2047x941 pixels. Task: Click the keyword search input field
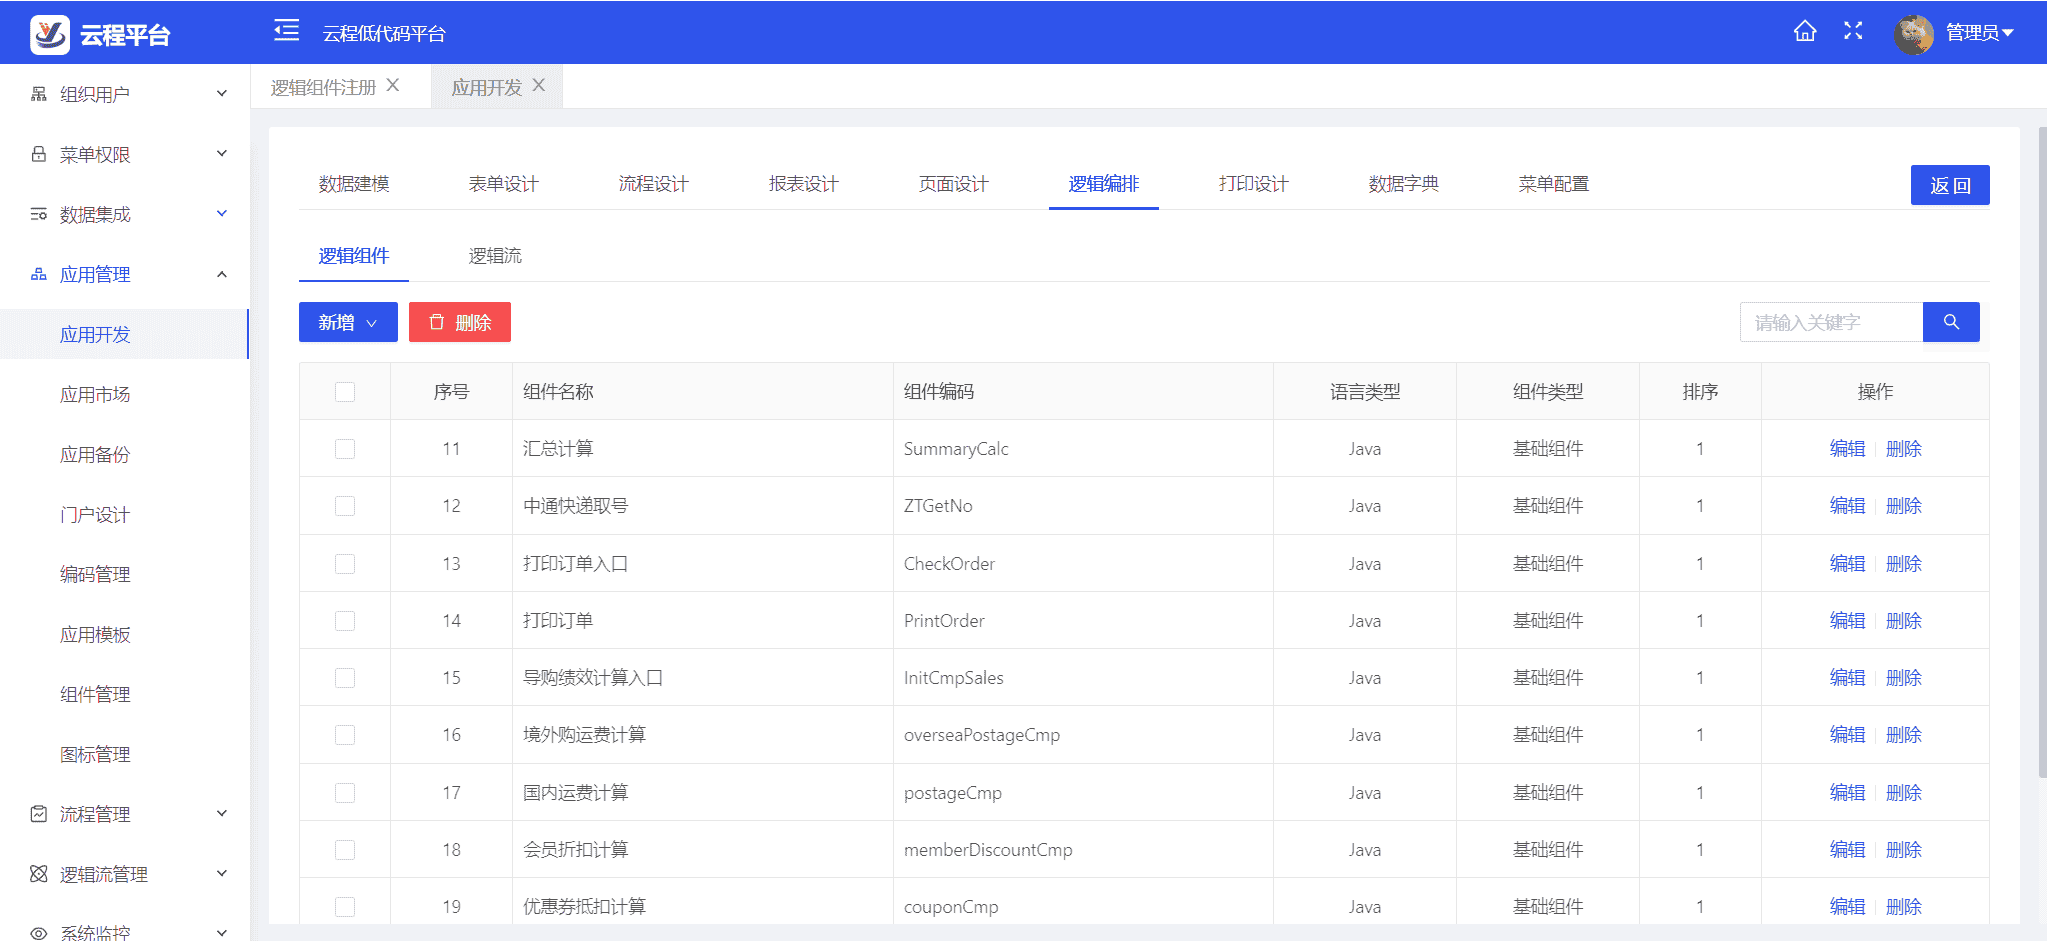(1830, 321)
